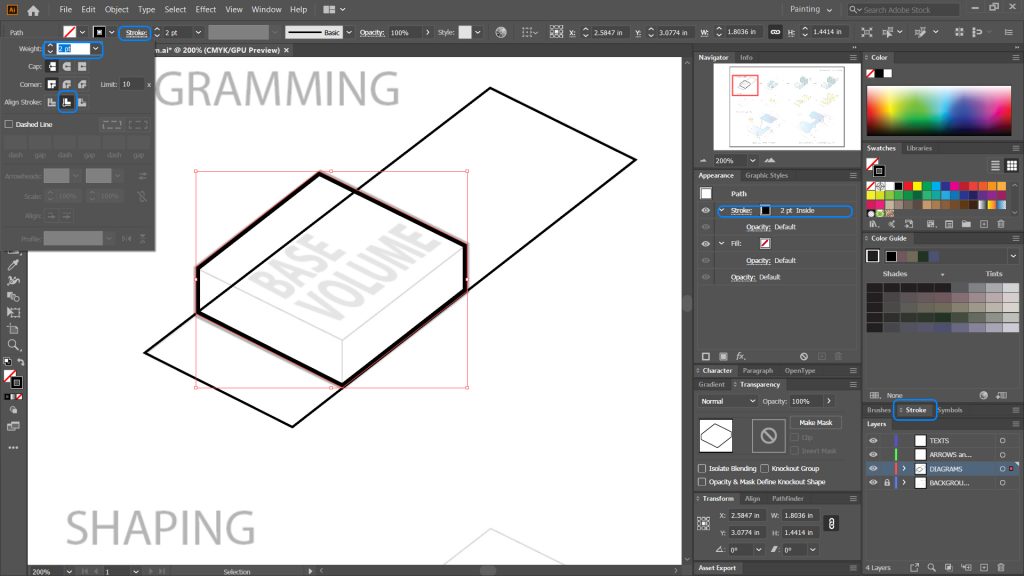Viewport: 1024px width, 576px height.
Task: Expand the DIAGRAMS layer contents
Action: tap(904, 467)
